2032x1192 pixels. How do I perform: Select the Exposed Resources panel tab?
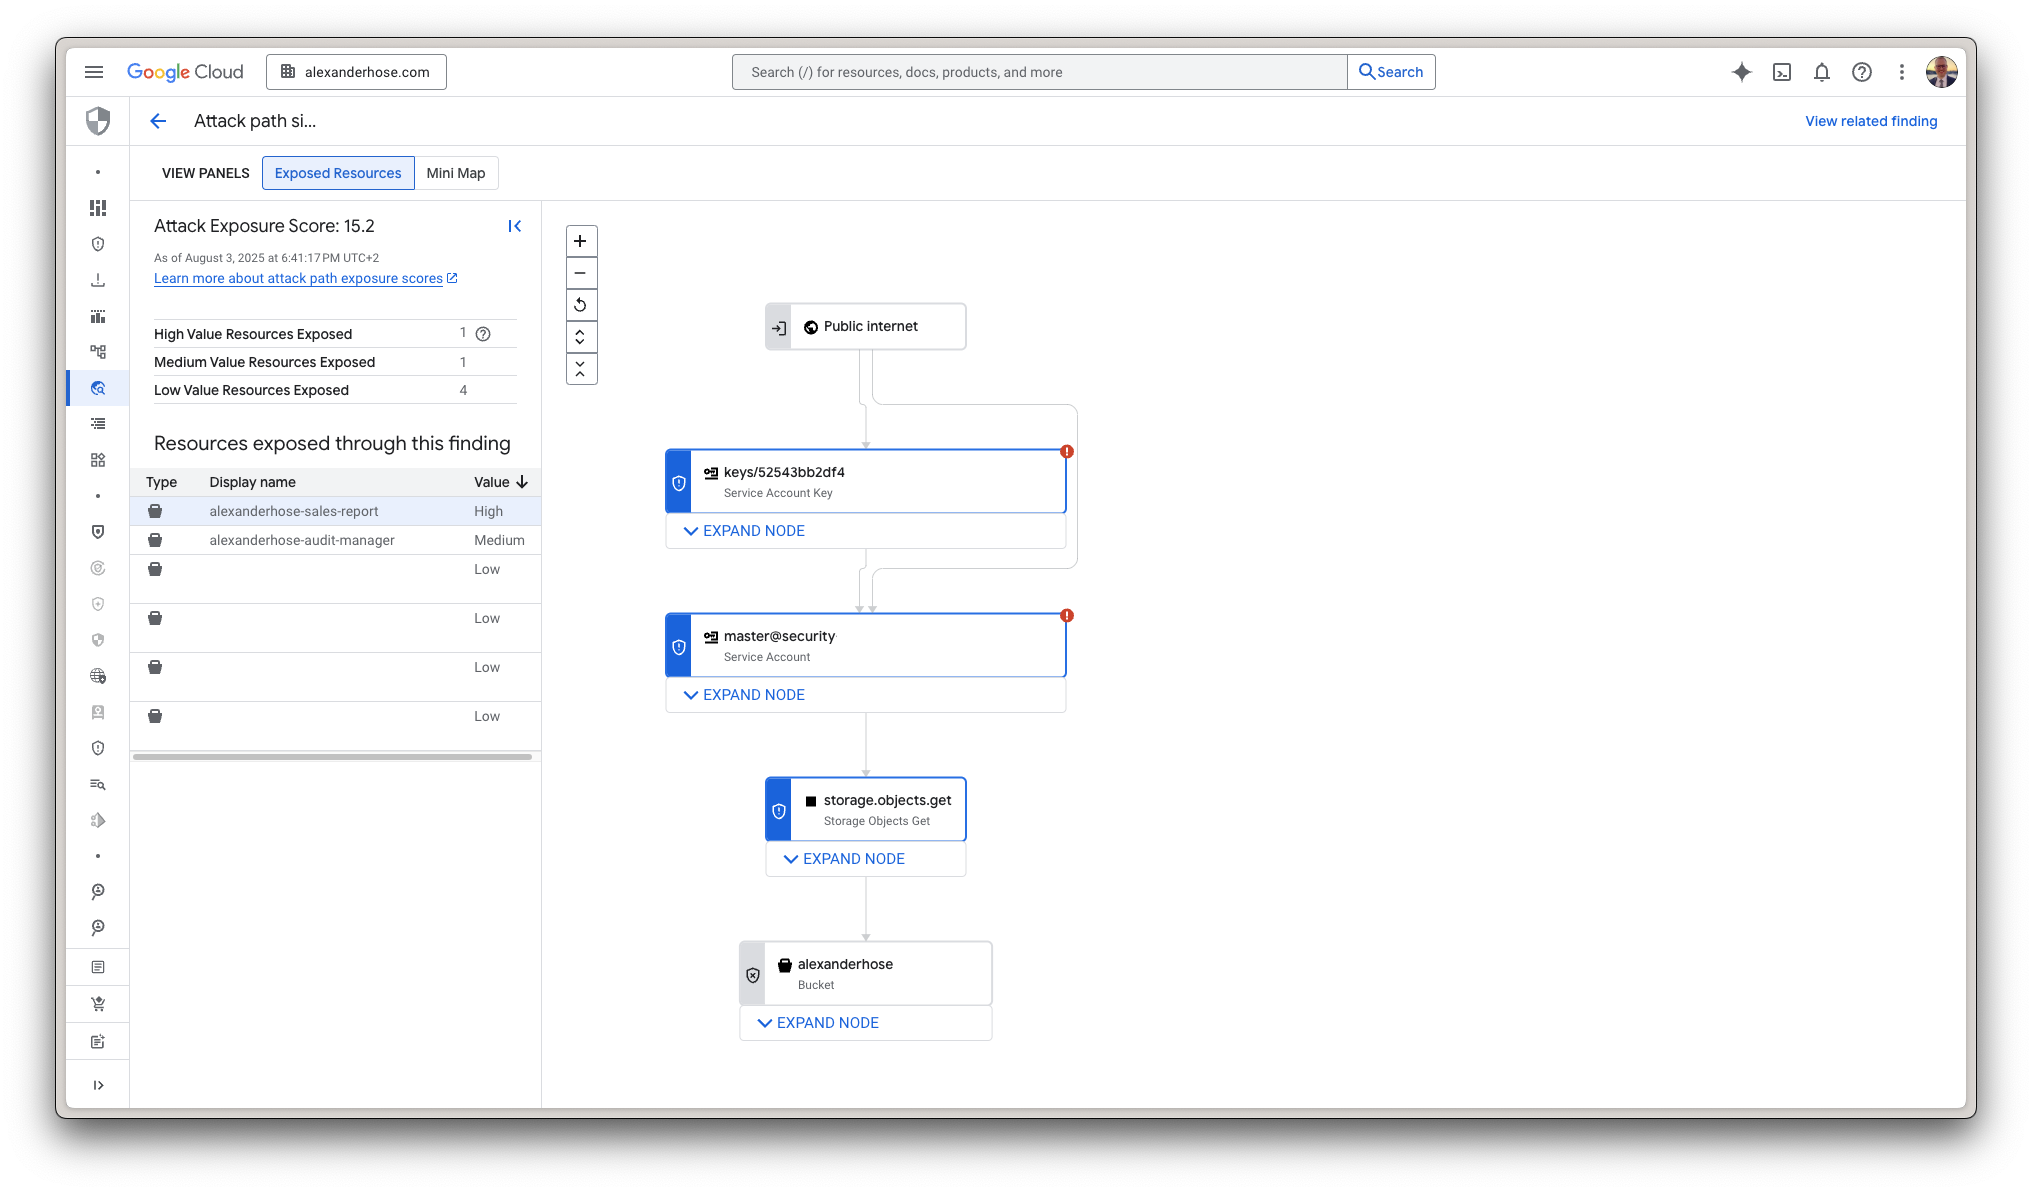[x=338, y=173]
